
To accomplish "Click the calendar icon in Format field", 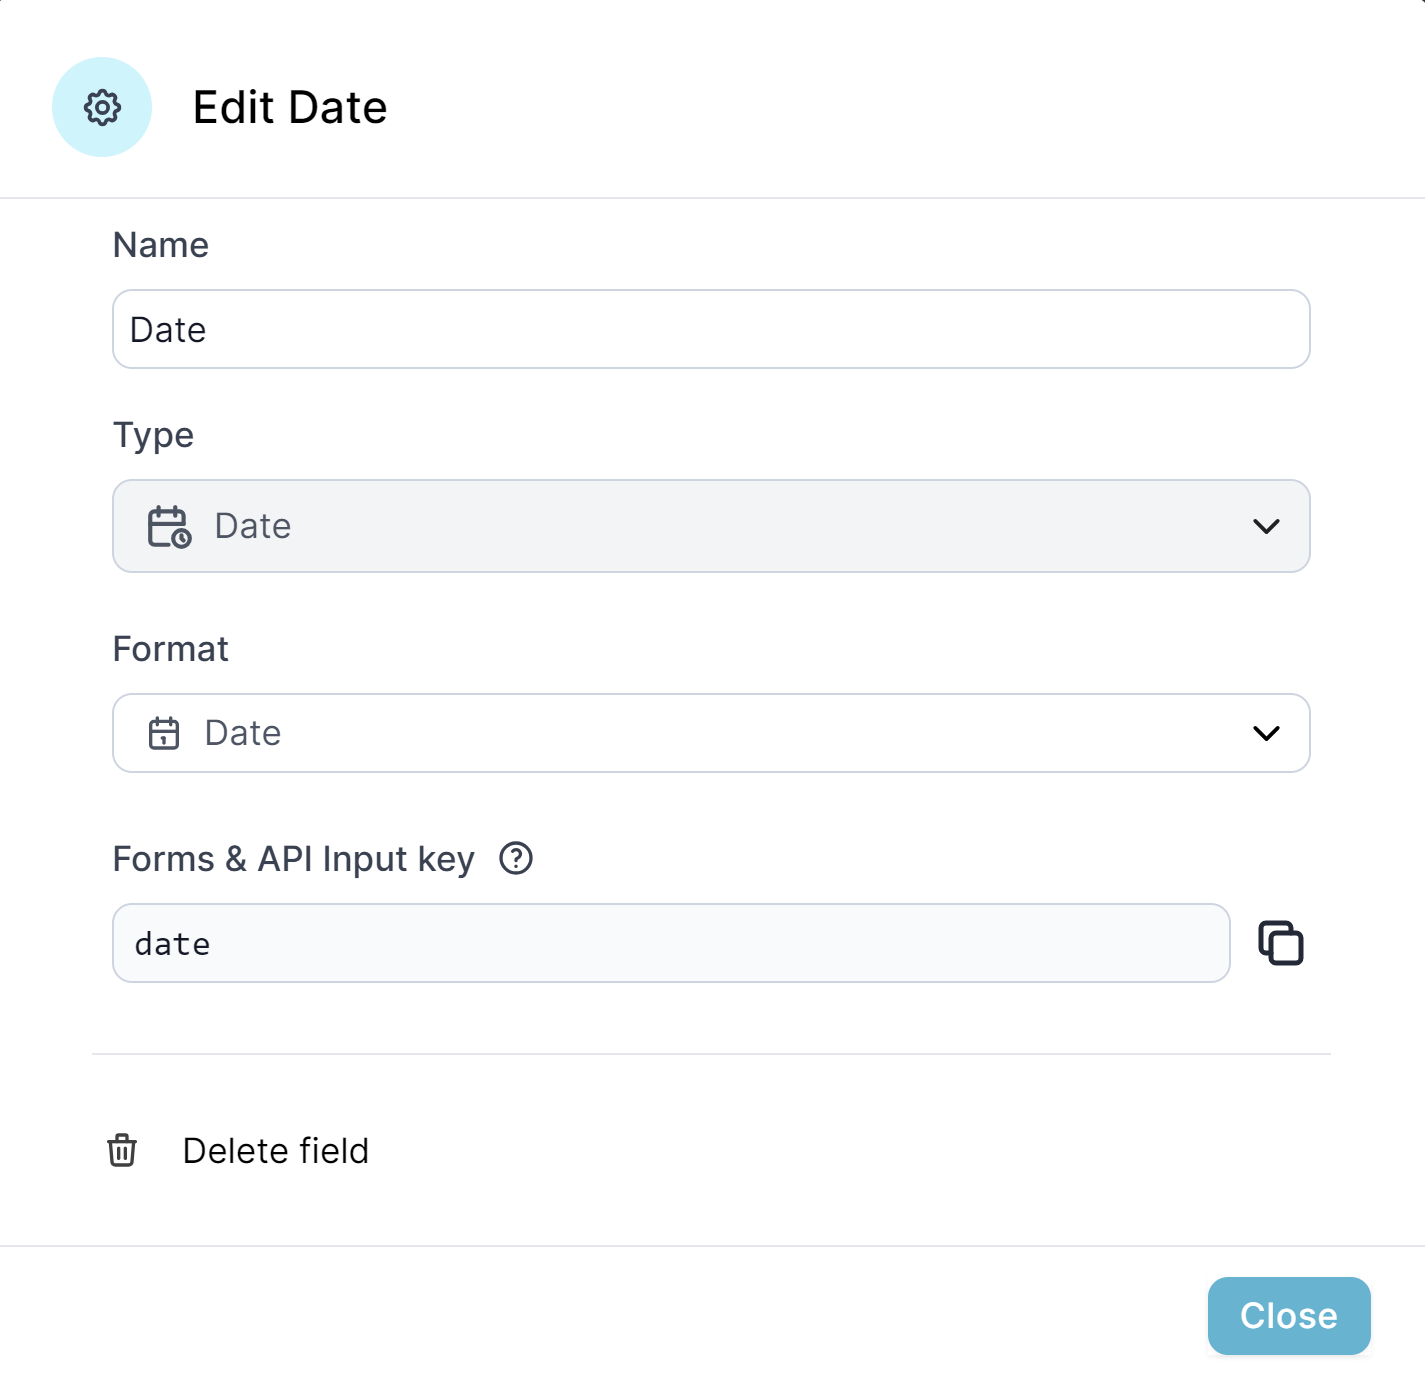I will pyautogui.click(x=164, y=733).
